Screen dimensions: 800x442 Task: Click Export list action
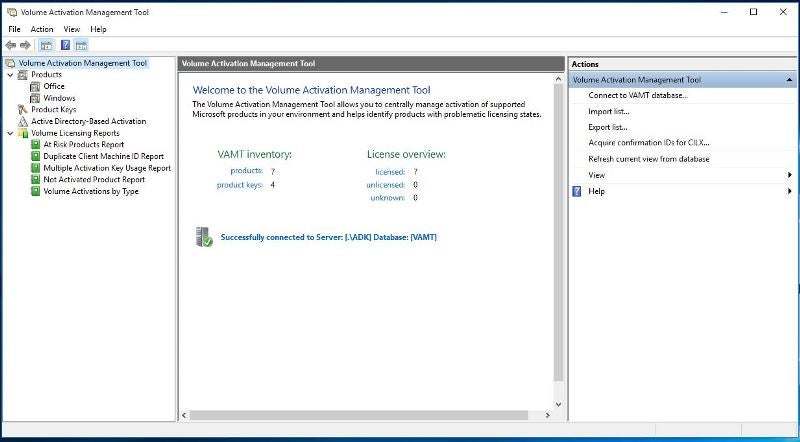click(608, 127)
